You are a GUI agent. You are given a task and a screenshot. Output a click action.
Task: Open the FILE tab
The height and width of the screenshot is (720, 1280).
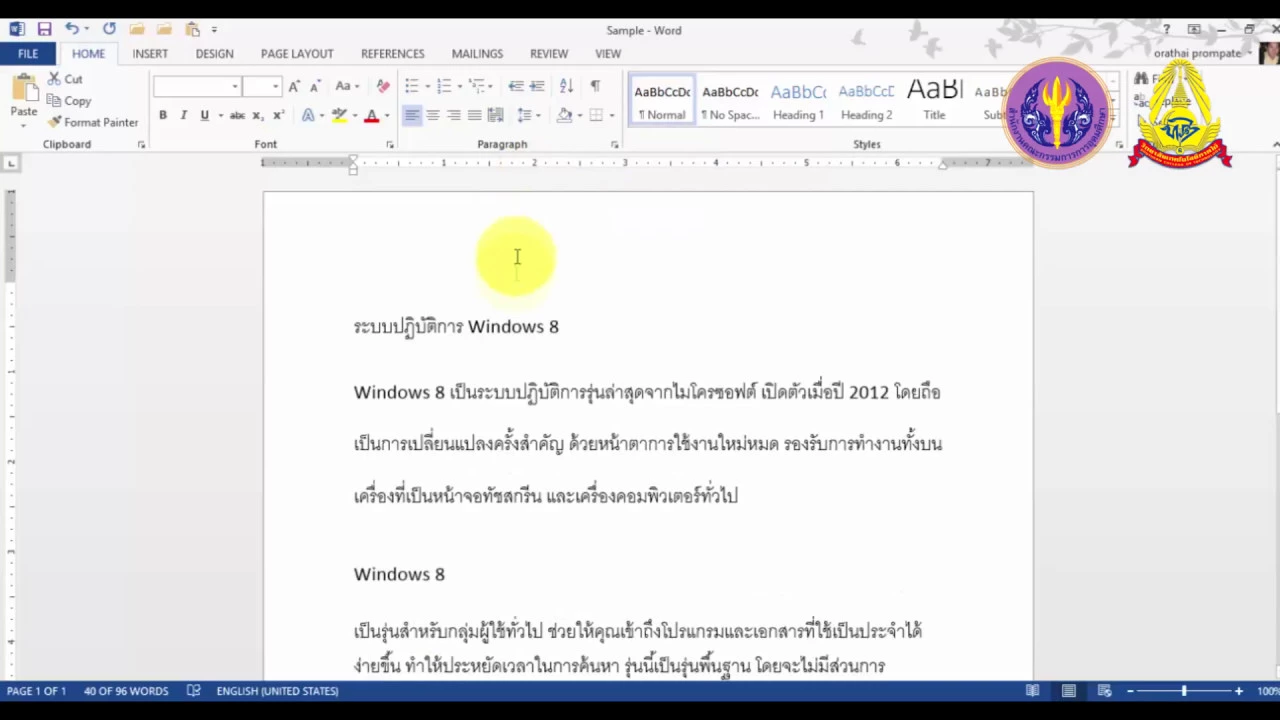coord(28,53)
